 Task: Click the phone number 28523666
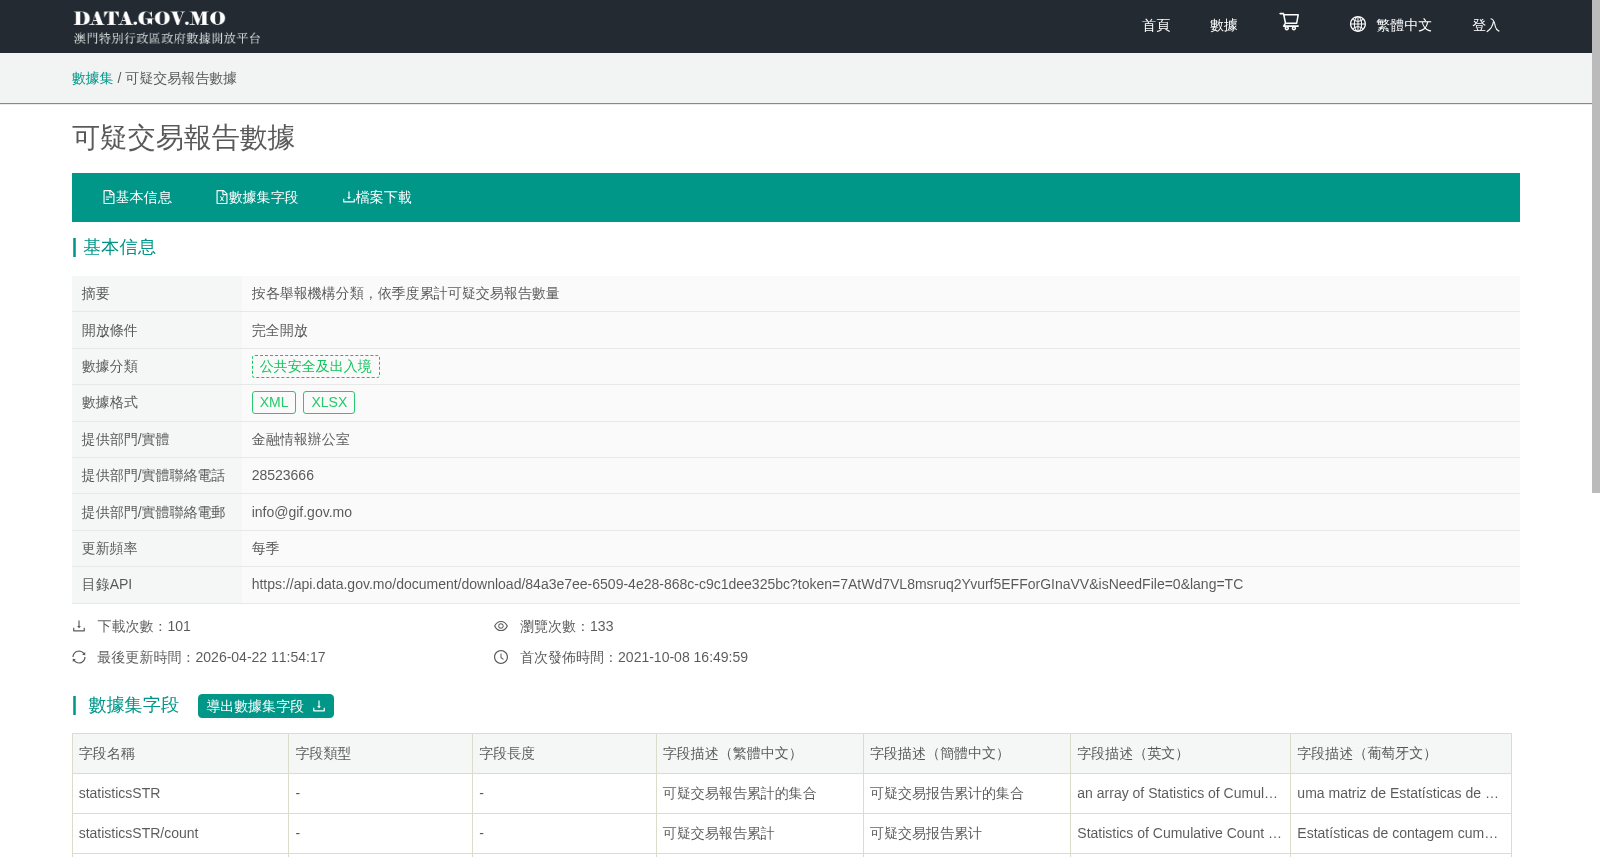pos(283,475)
